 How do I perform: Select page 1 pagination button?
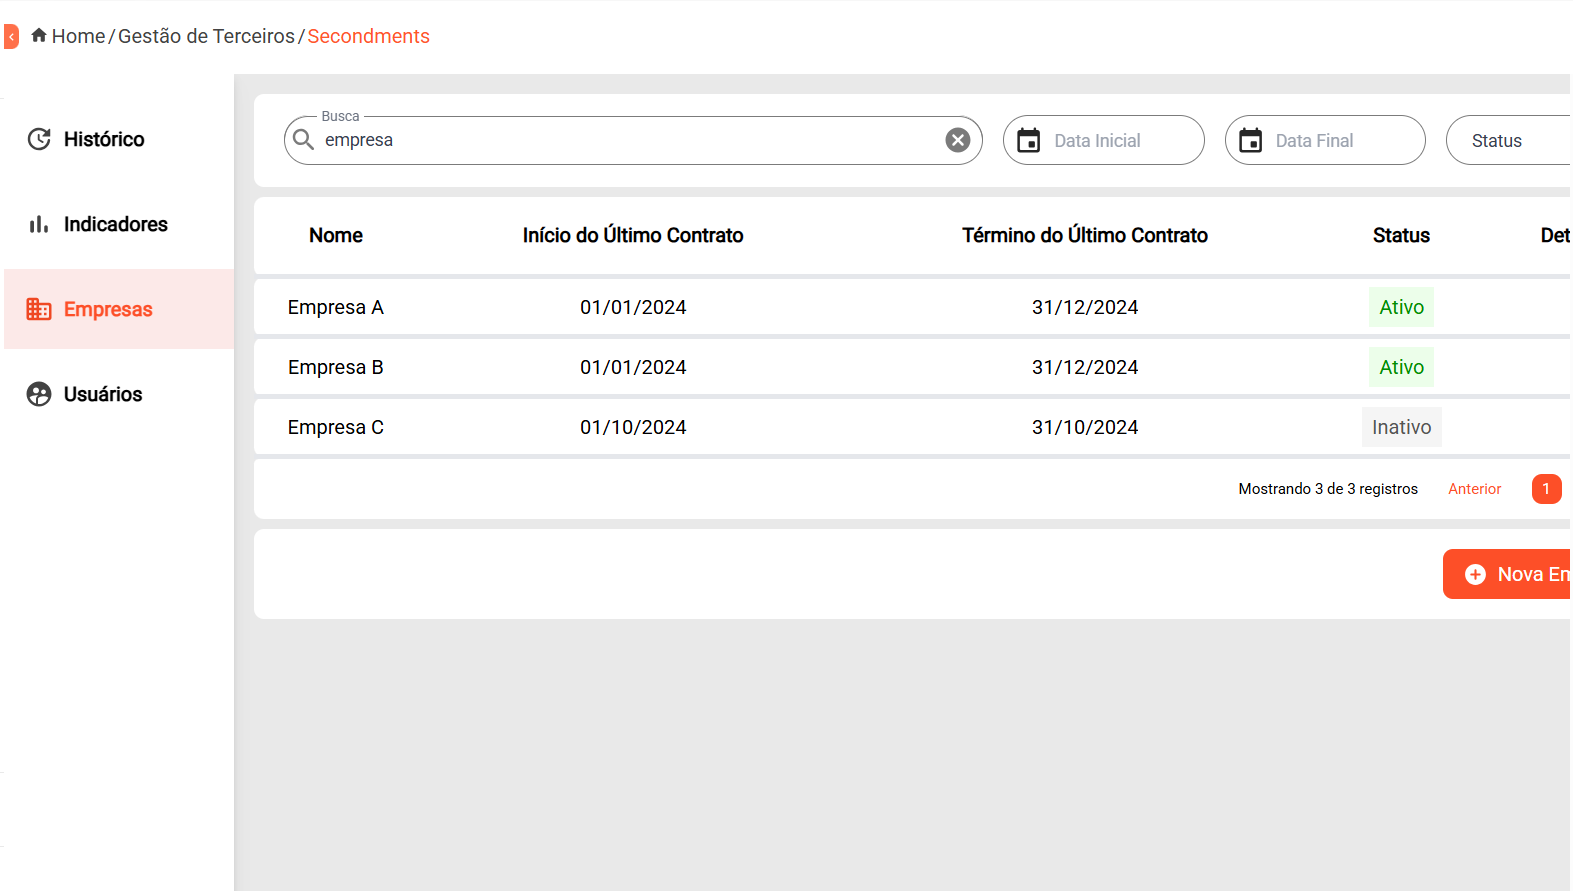pos(1546,489)
